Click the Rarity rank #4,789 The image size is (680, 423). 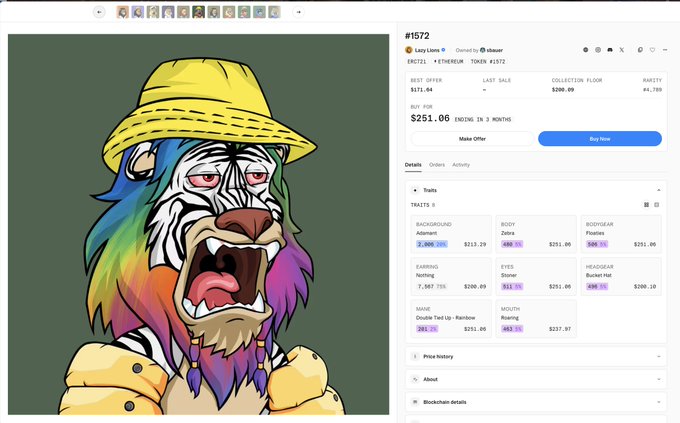(x=652, y=90)
